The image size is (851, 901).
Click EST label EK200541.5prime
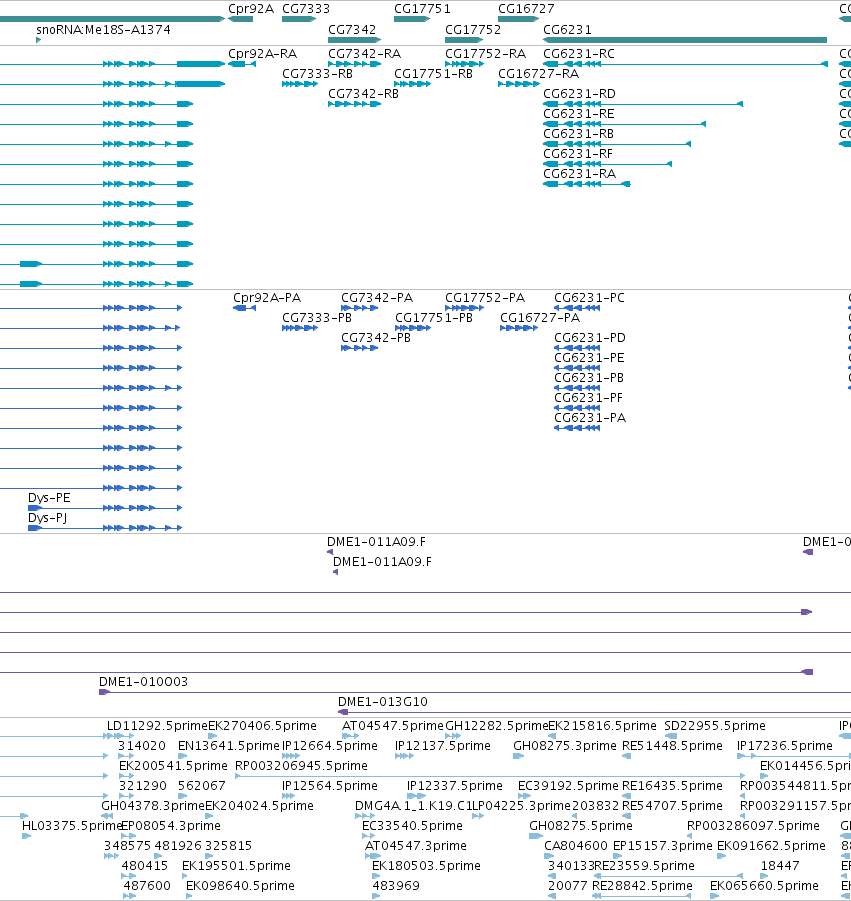tap(173, 765)
